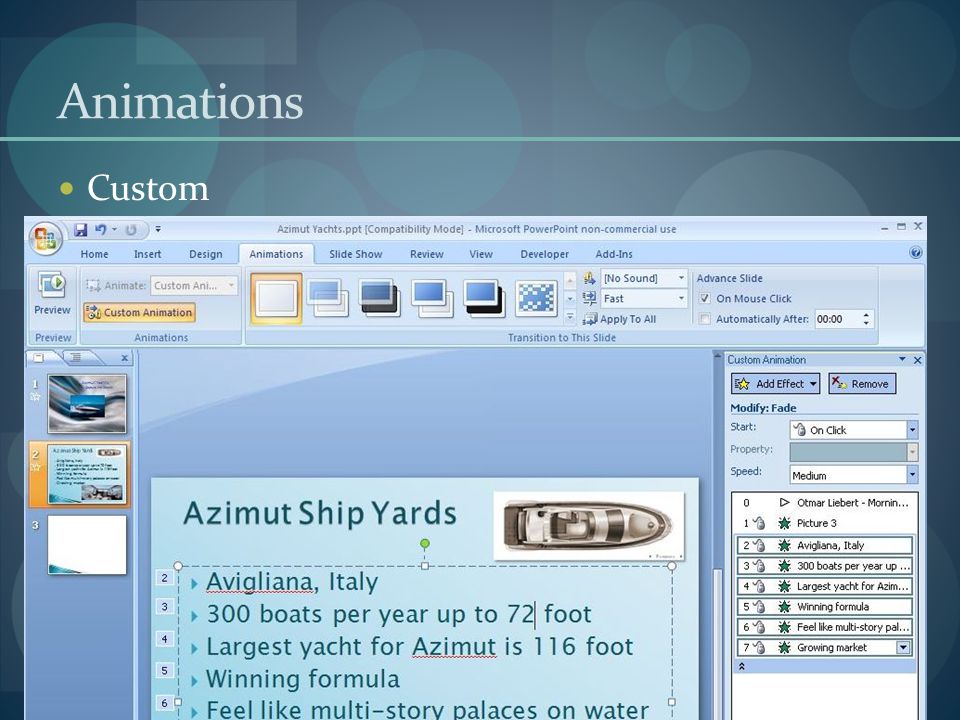Open PowerPoint Help question mark icon

pyautogui.click(x=915, y=252)
